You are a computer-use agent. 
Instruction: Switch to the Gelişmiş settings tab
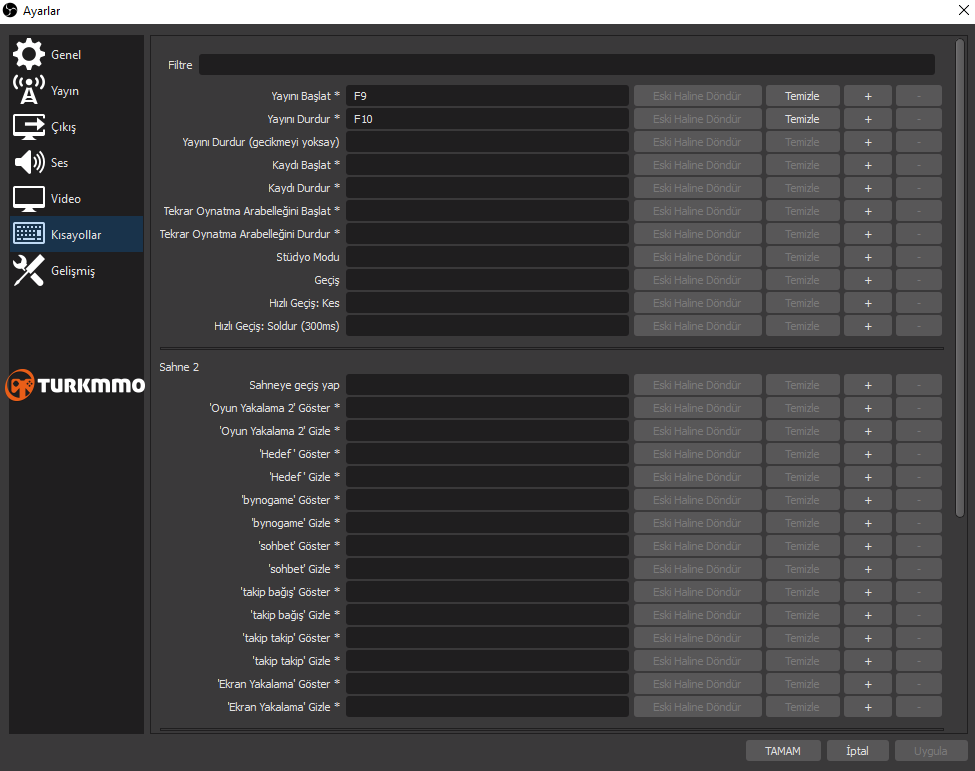pyautogui.click(x=76, y=270)
